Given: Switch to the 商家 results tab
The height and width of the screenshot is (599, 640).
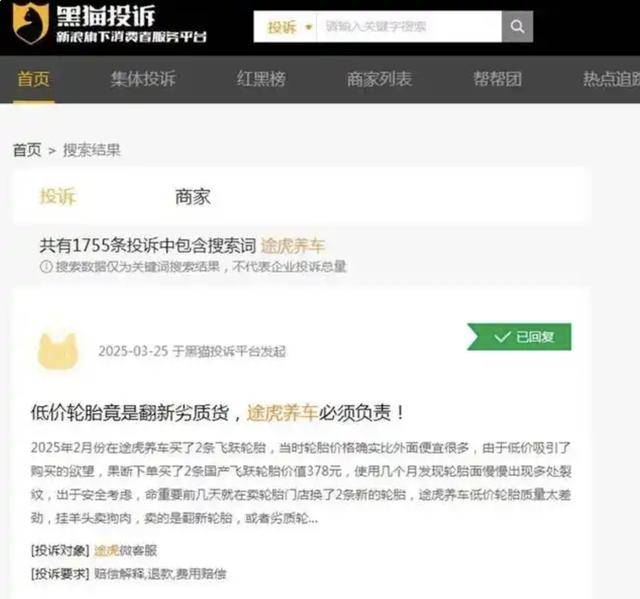Looking at the screenshot, I should (x=193, y=197).
